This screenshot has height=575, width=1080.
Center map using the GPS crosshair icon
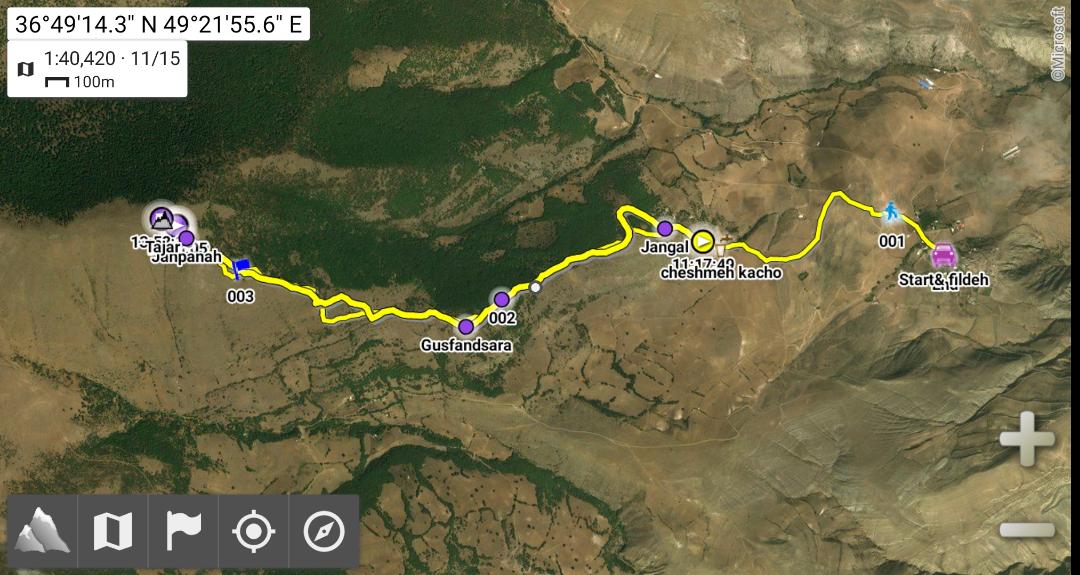point(253,531)
